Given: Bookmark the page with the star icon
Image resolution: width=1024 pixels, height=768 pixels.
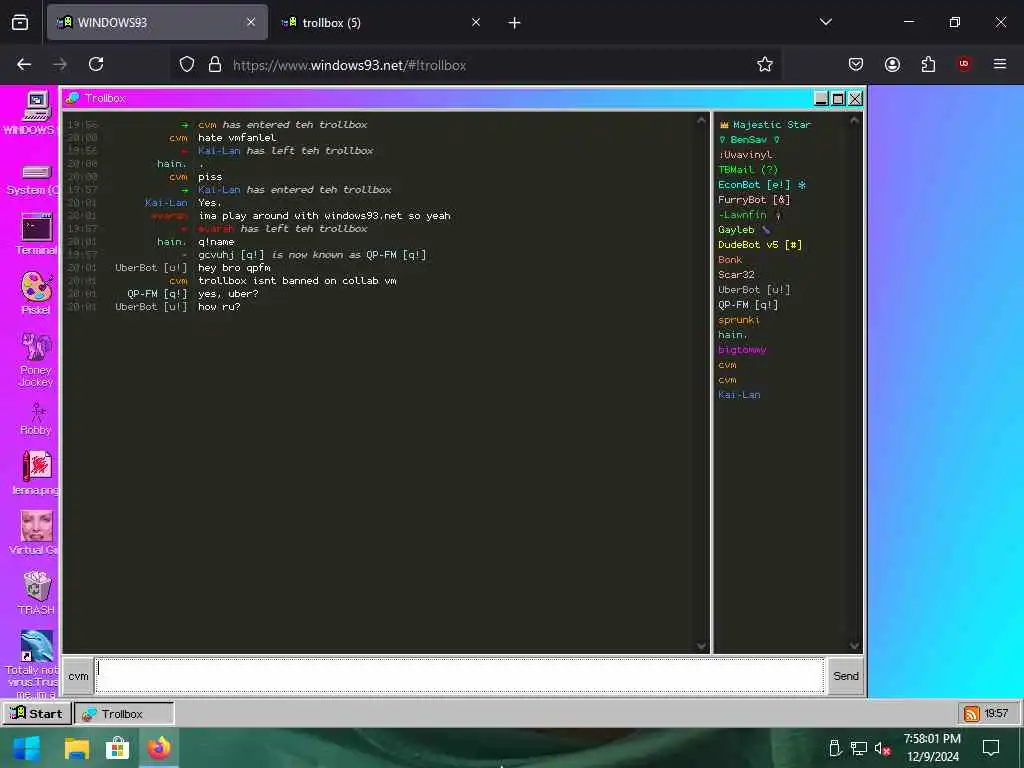Looking at the screenshot, I should tap(765, 64).
